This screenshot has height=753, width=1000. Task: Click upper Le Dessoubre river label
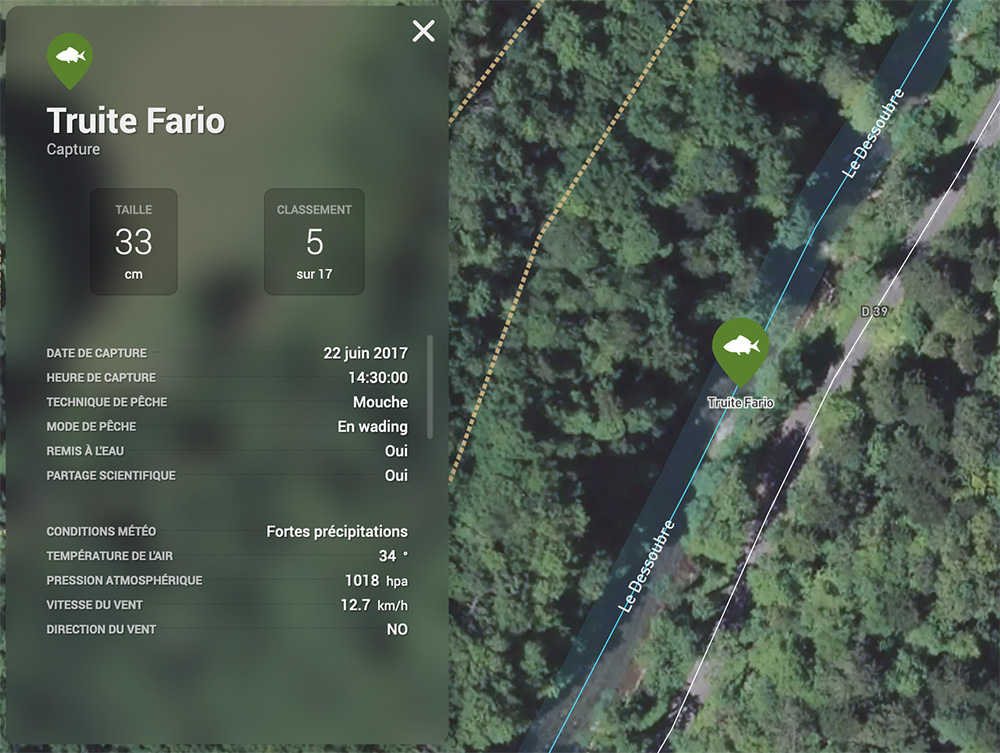[873, 133]
